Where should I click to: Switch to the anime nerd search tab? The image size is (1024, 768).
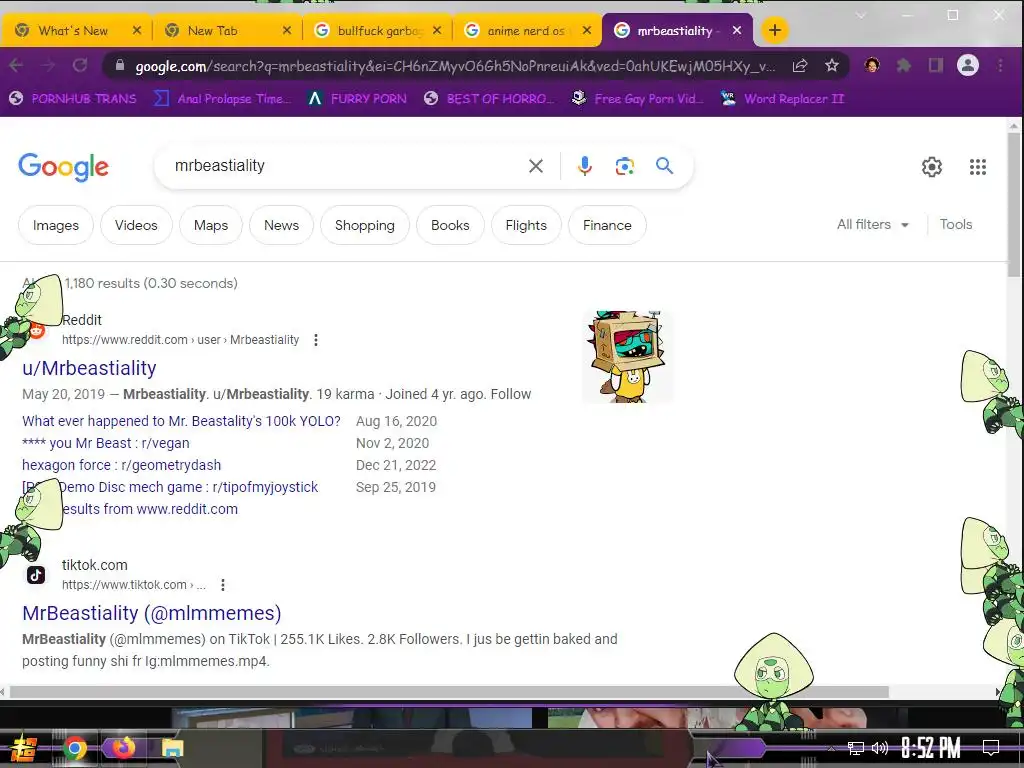(526, 31)
